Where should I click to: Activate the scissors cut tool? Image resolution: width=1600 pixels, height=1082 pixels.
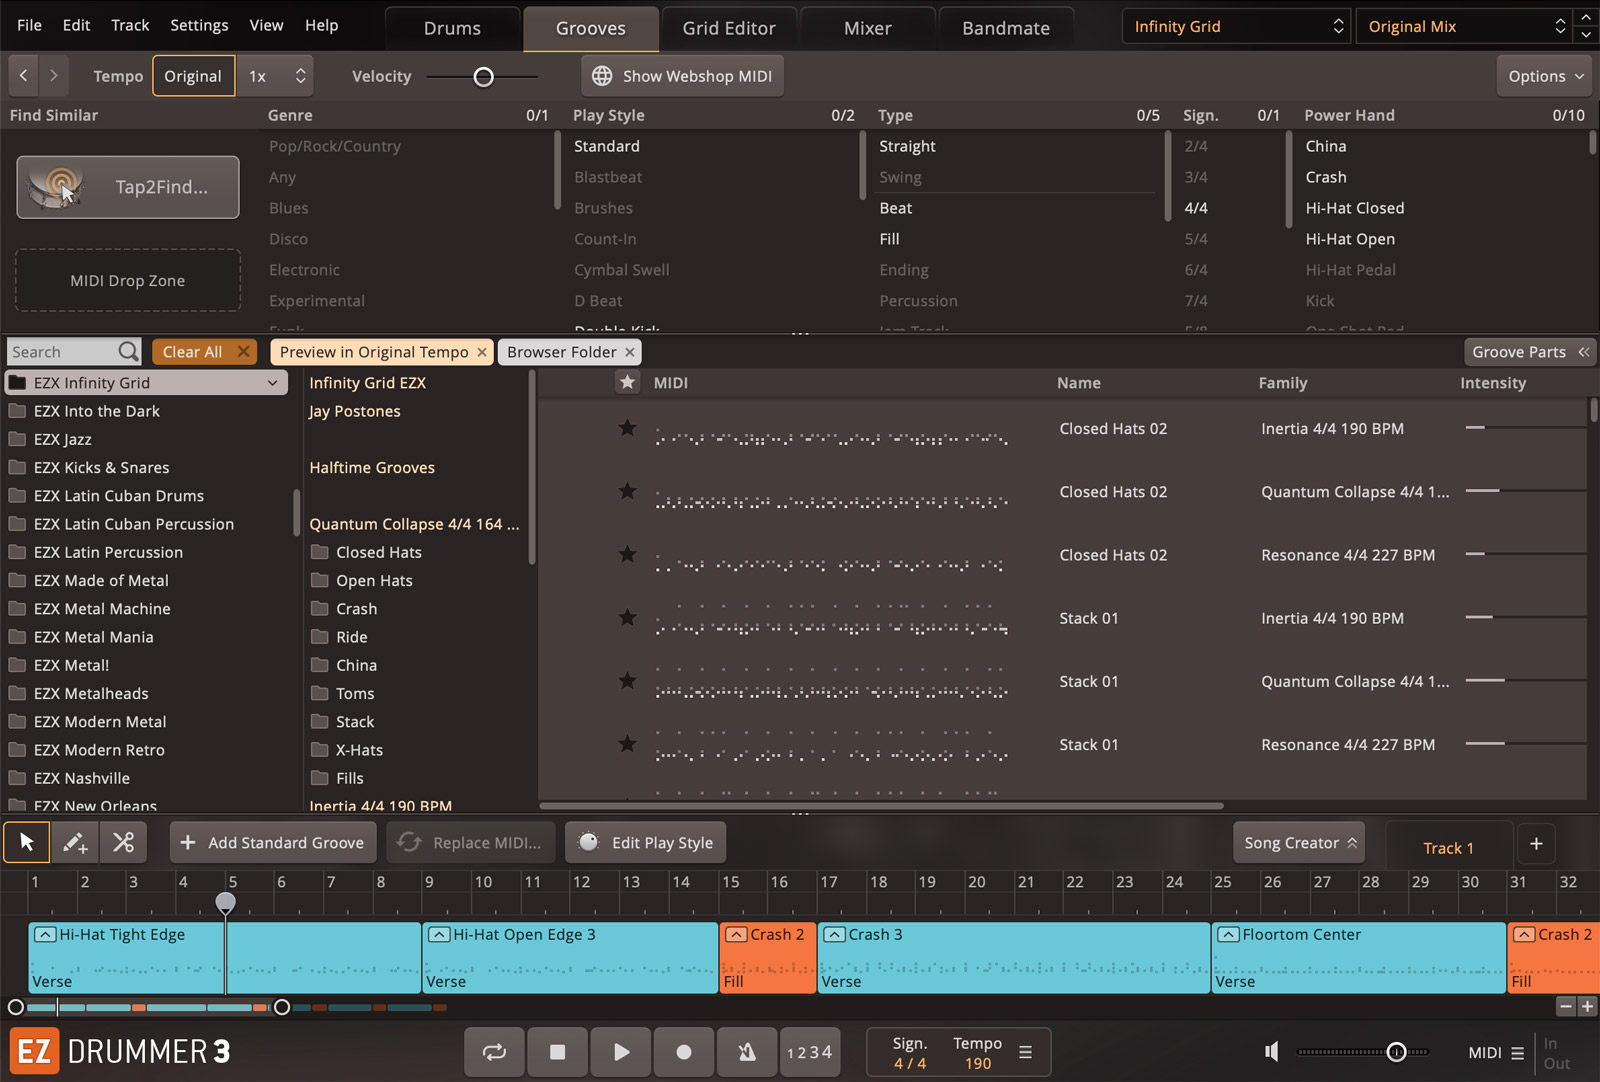123,843
